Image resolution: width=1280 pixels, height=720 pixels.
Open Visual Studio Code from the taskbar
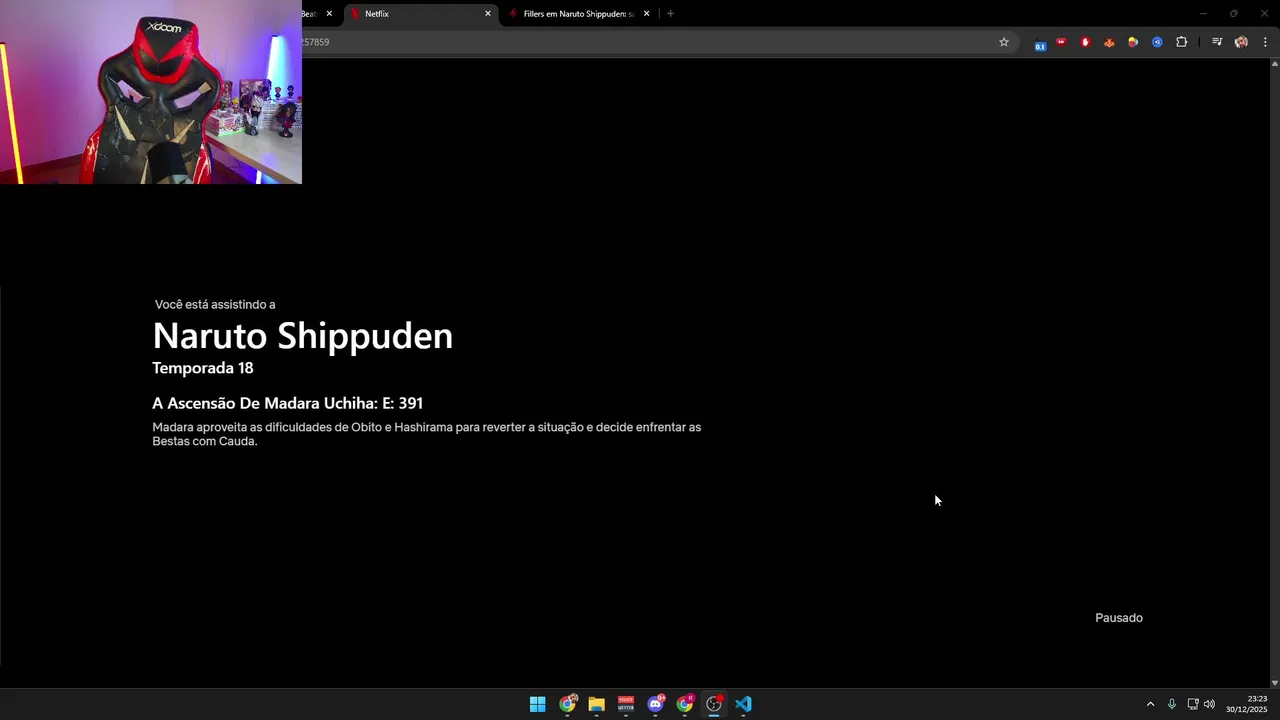[743, 704]
